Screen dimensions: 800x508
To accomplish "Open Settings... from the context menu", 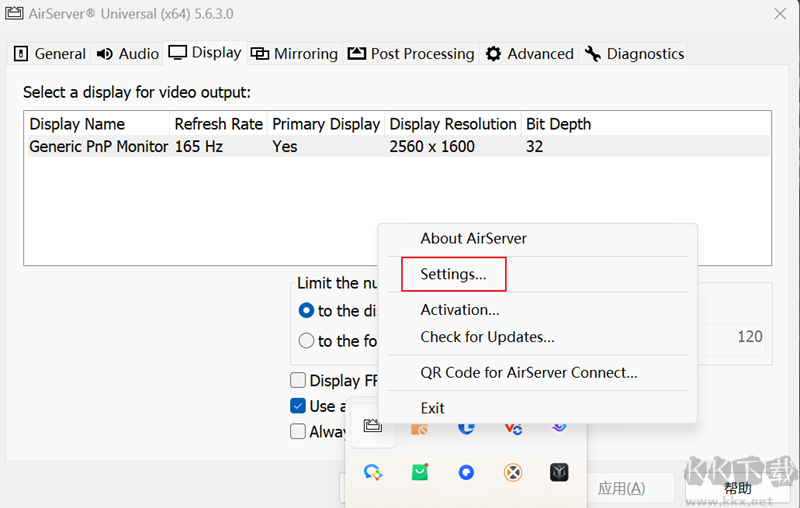I will pyautogui.click(x=453, y=274).
